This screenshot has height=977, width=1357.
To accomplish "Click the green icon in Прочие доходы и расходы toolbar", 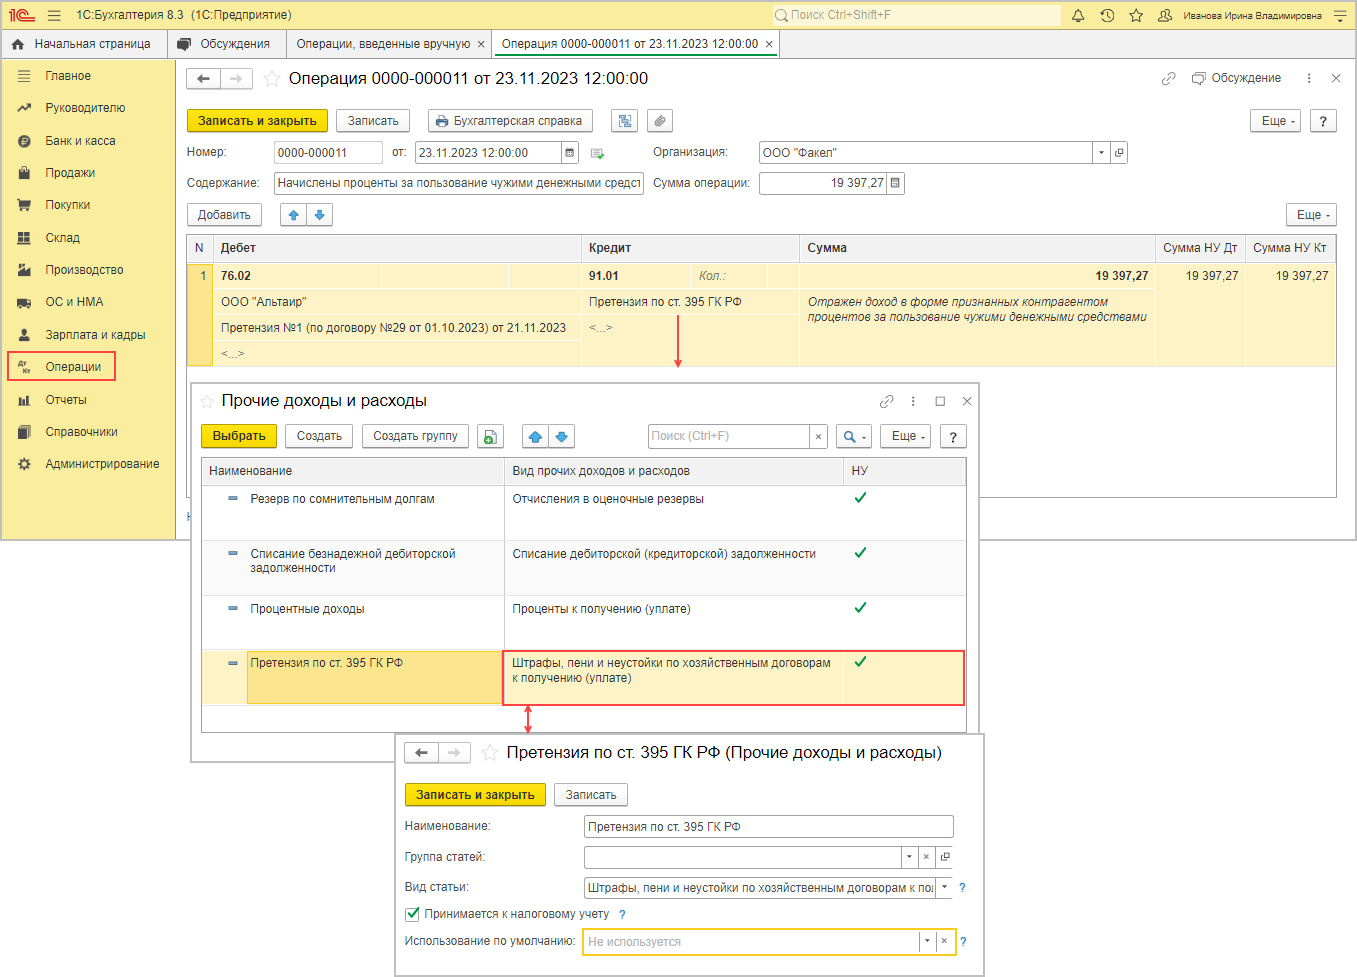I will point(490,437).
